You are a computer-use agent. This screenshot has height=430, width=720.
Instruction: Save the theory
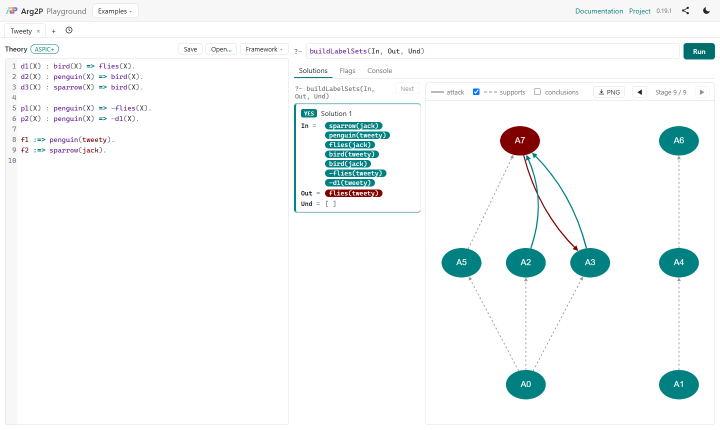(190, 49)
